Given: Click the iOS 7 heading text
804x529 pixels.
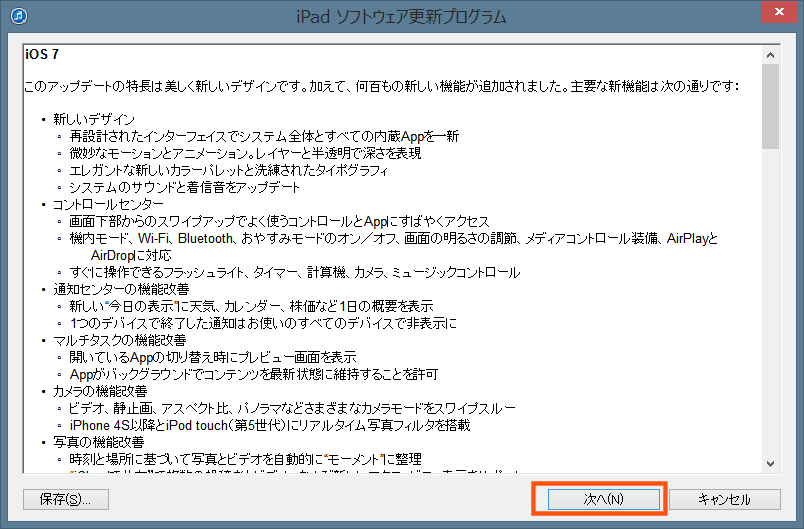Looking at the screenshot, I should pos(42,55).
